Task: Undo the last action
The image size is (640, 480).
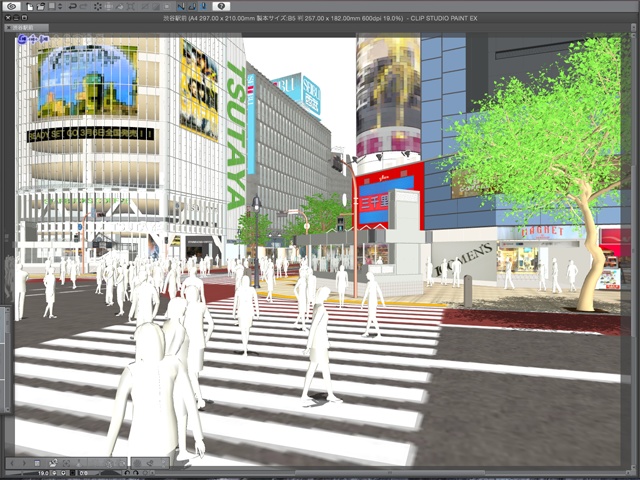Action: (73, 7)
